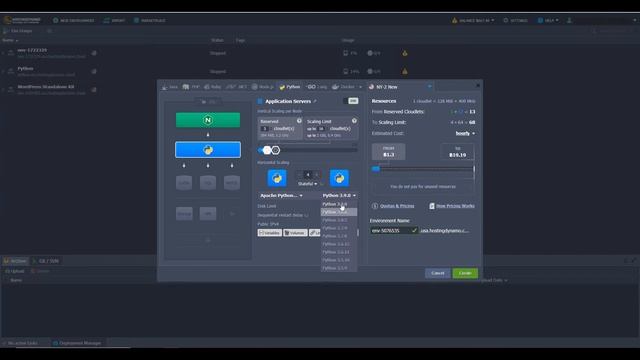Toggle the Application Servers ON switch
This screenshot has height=360, width=640.
pos(351,101)
